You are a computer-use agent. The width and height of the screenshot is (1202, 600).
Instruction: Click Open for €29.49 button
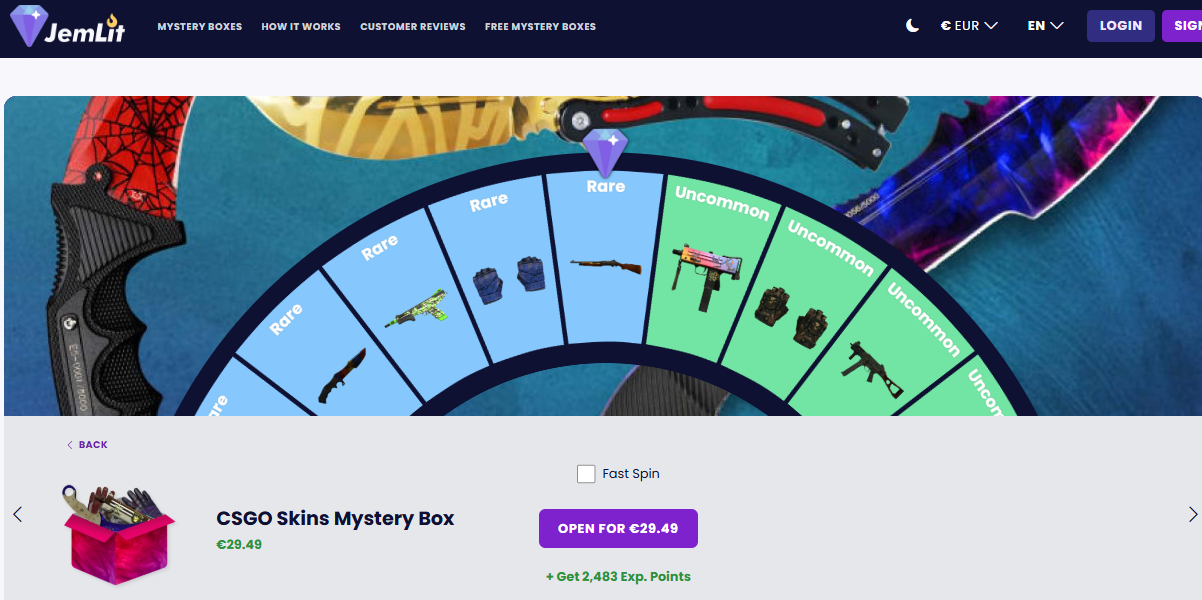[x=618, y=528]
